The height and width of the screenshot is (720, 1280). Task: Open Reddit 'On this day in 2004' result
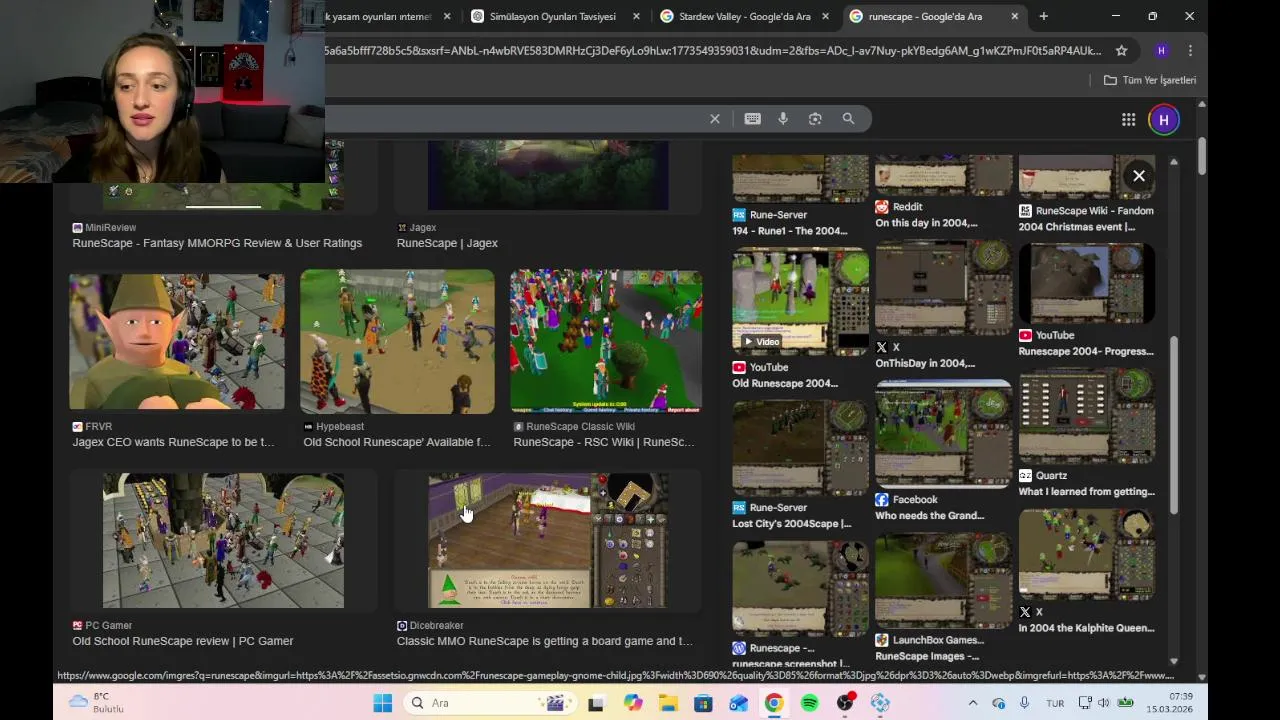click(x=926, y=223)
